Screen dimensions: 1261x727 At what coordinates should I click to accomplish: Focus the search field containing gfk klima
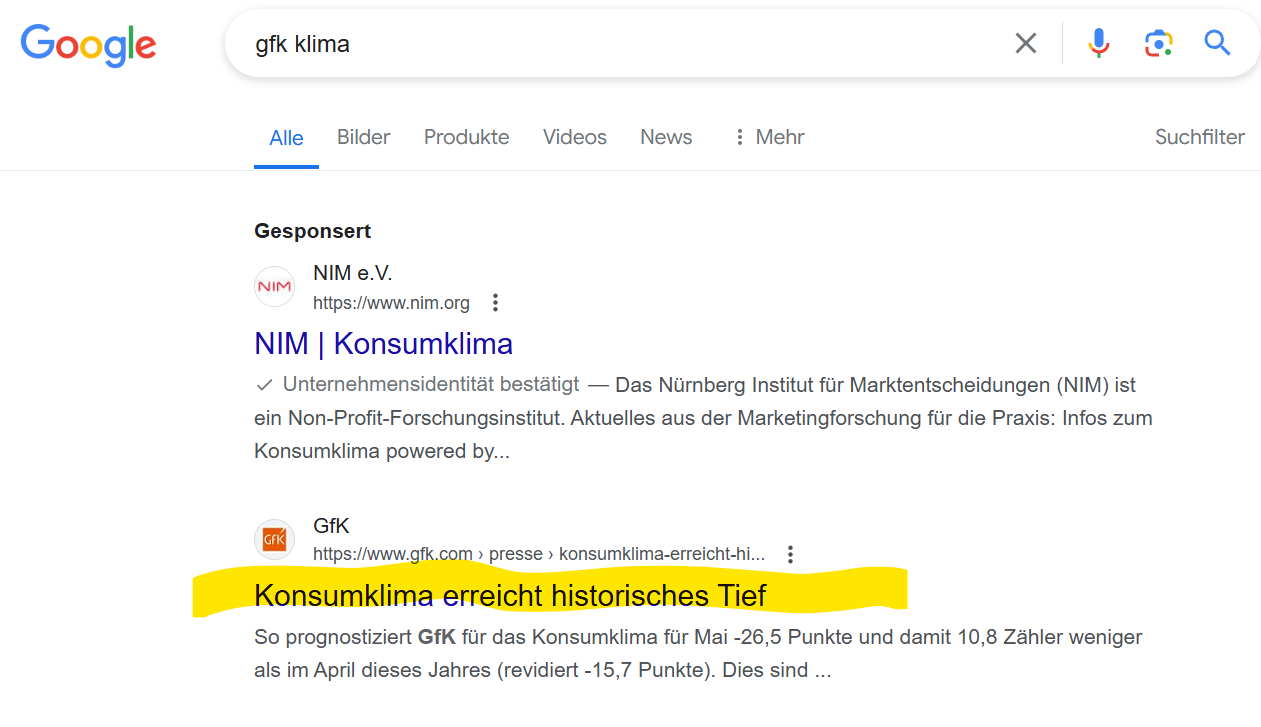point(620,44)
